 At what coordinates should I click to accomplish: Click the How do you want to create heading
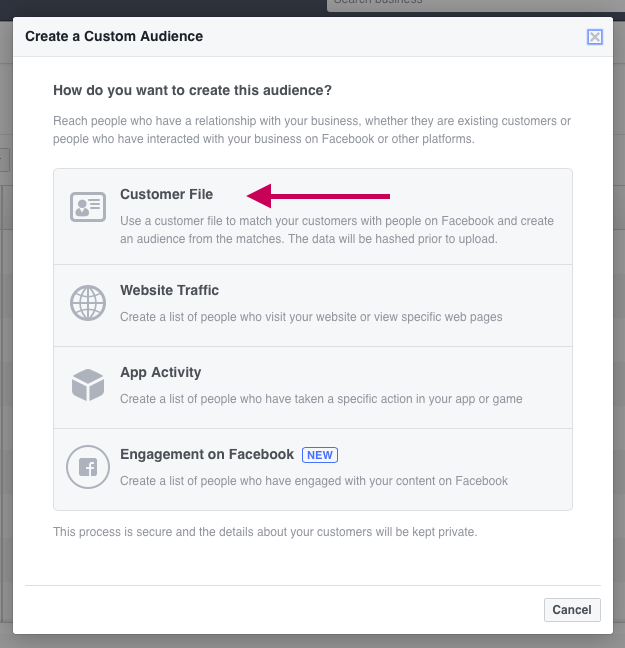pos(193,90)
